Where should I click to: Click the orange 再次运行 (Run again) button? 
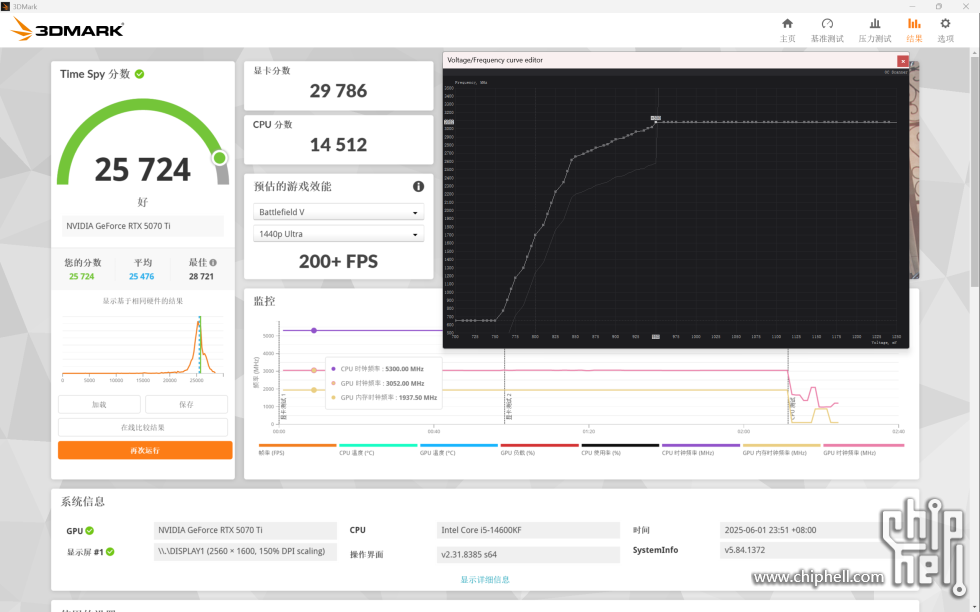[x=145, y=450]
